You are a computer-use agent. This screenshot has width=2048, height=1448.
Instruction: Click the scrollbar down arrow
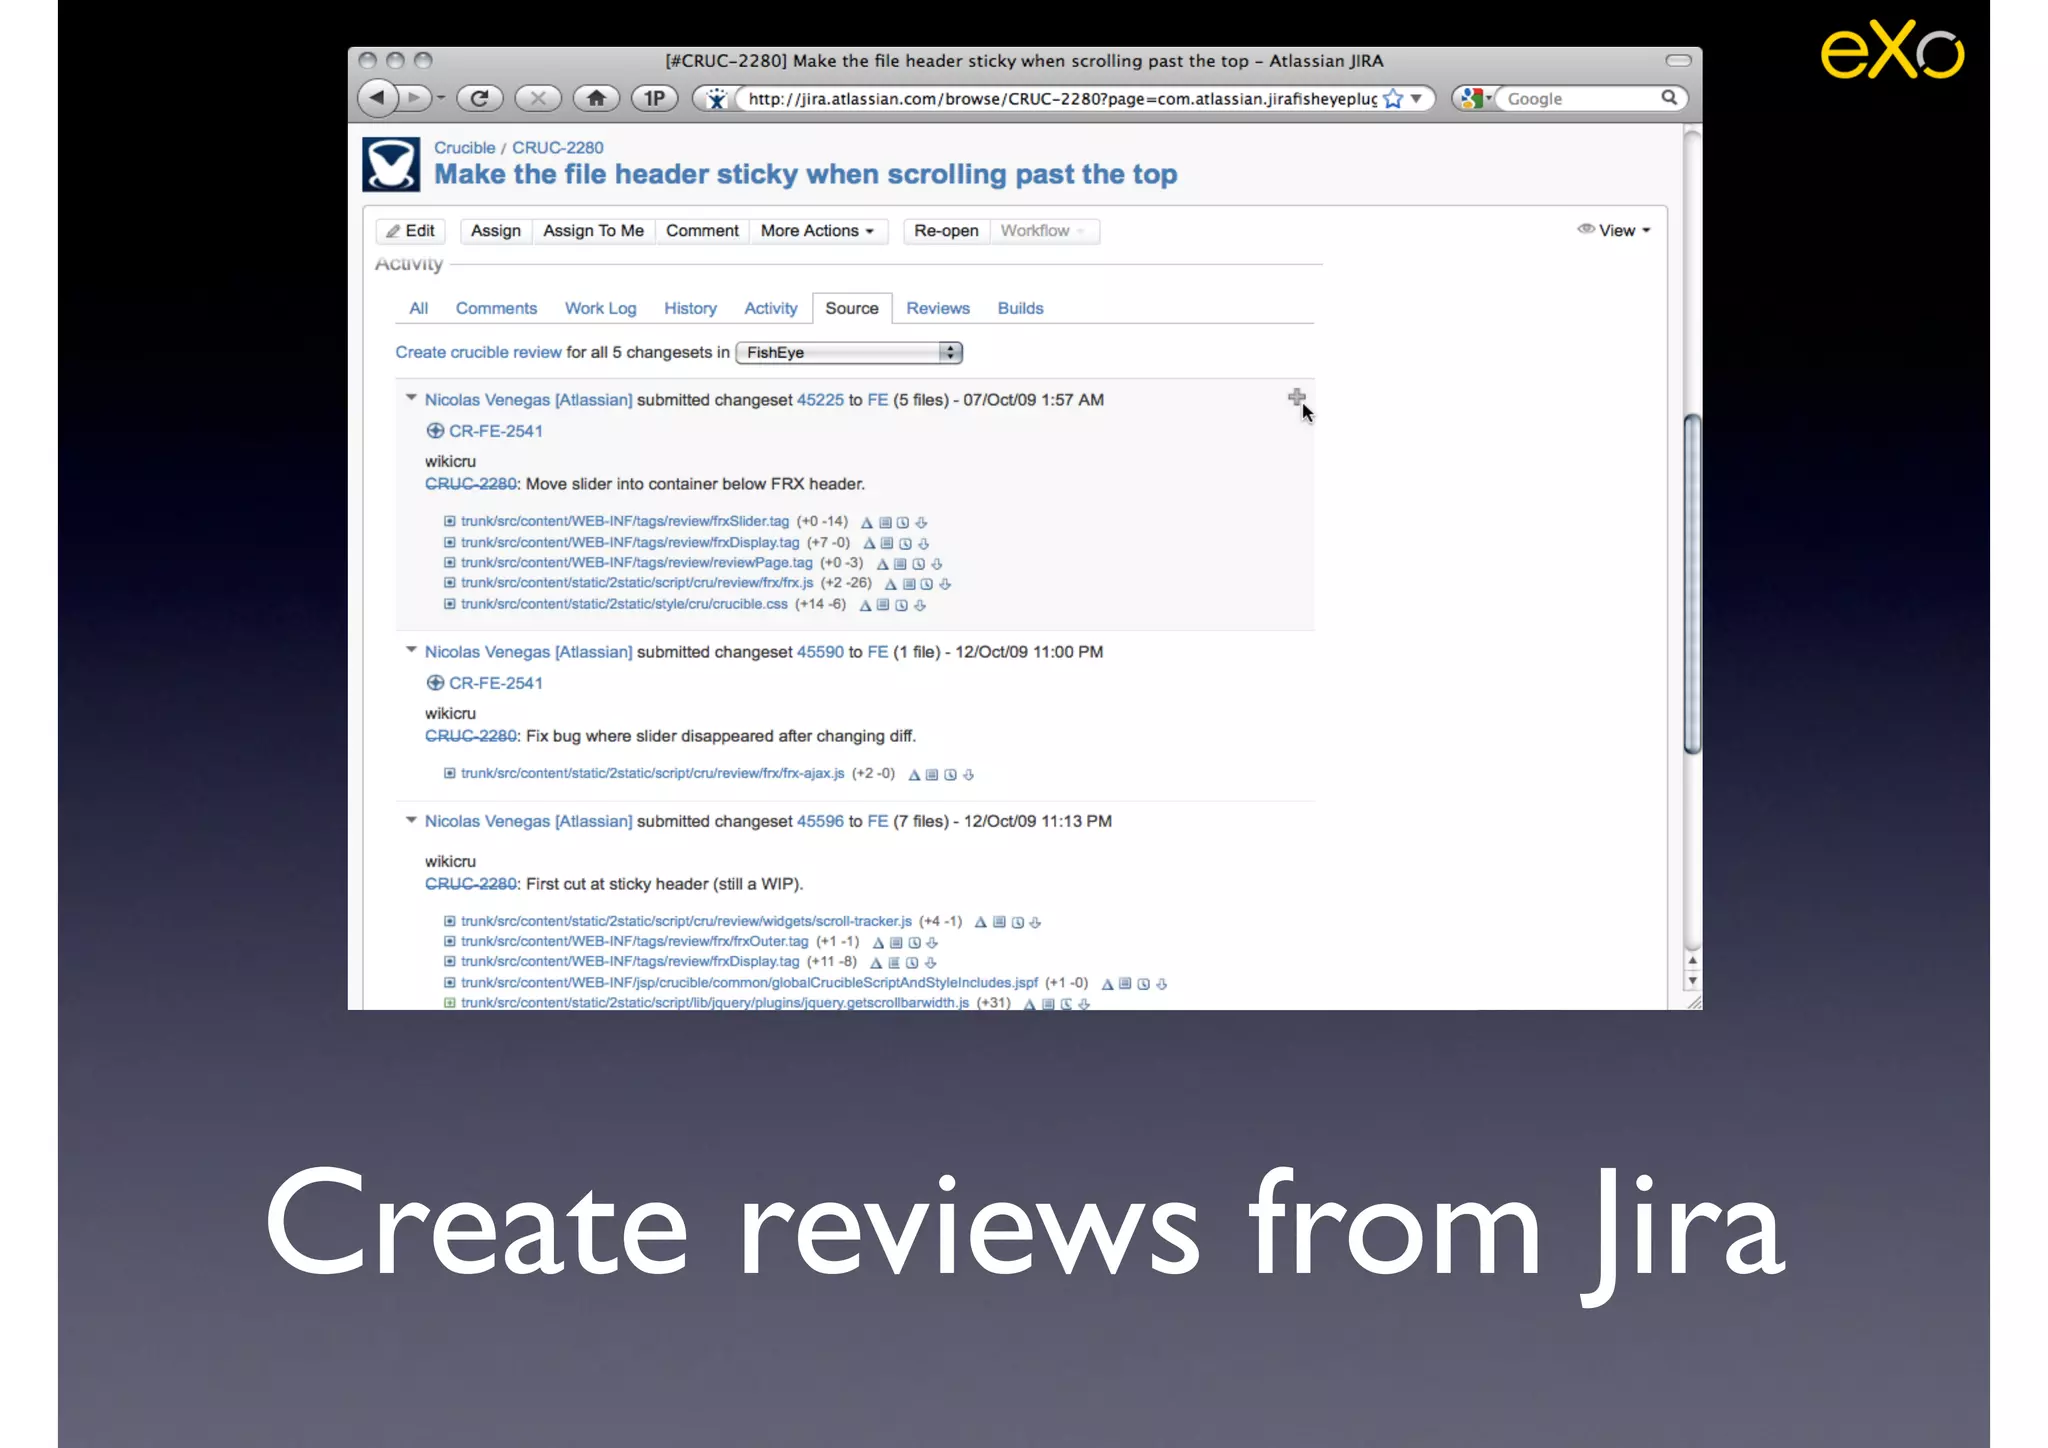click(1692, 982)
